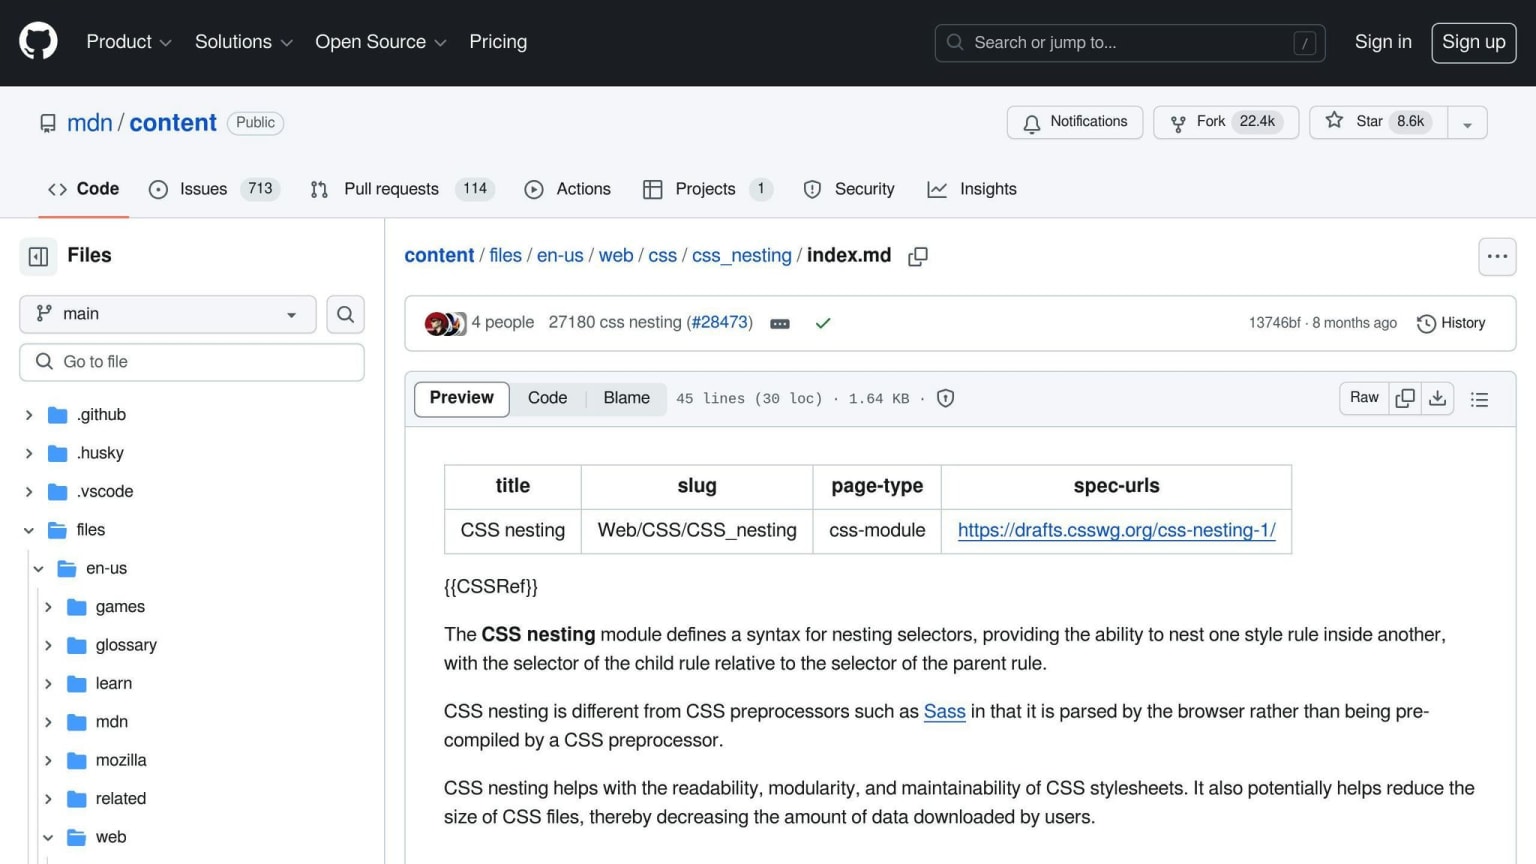Open the star lists dropdown arrow
1536x864 pixels.
tap(1467, 123)
